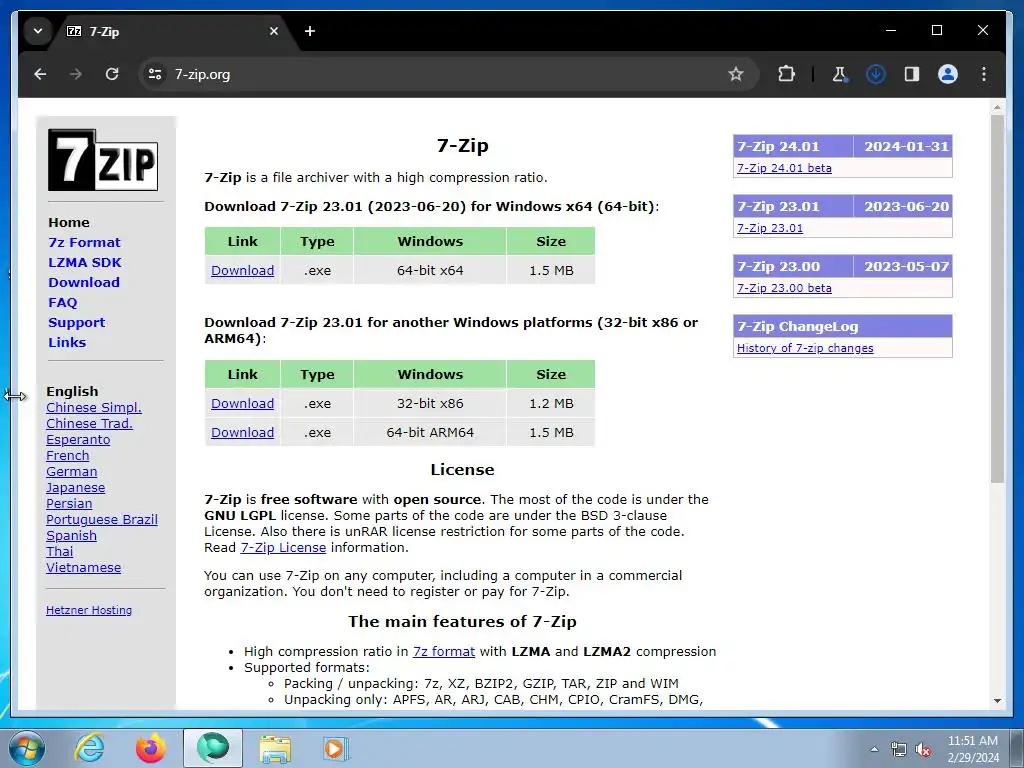The width and height of the screenshot is (1024, 768).
Task: Open the 7z Format page
Action: (84, 242)
